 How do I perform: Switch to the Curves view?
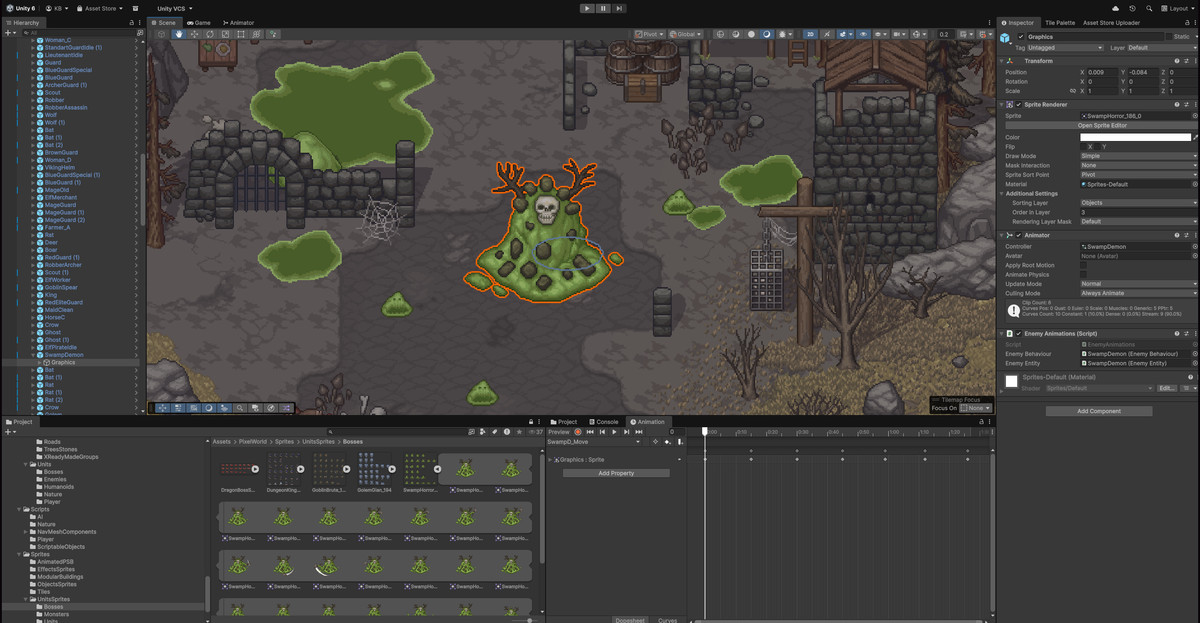(667, 620)
